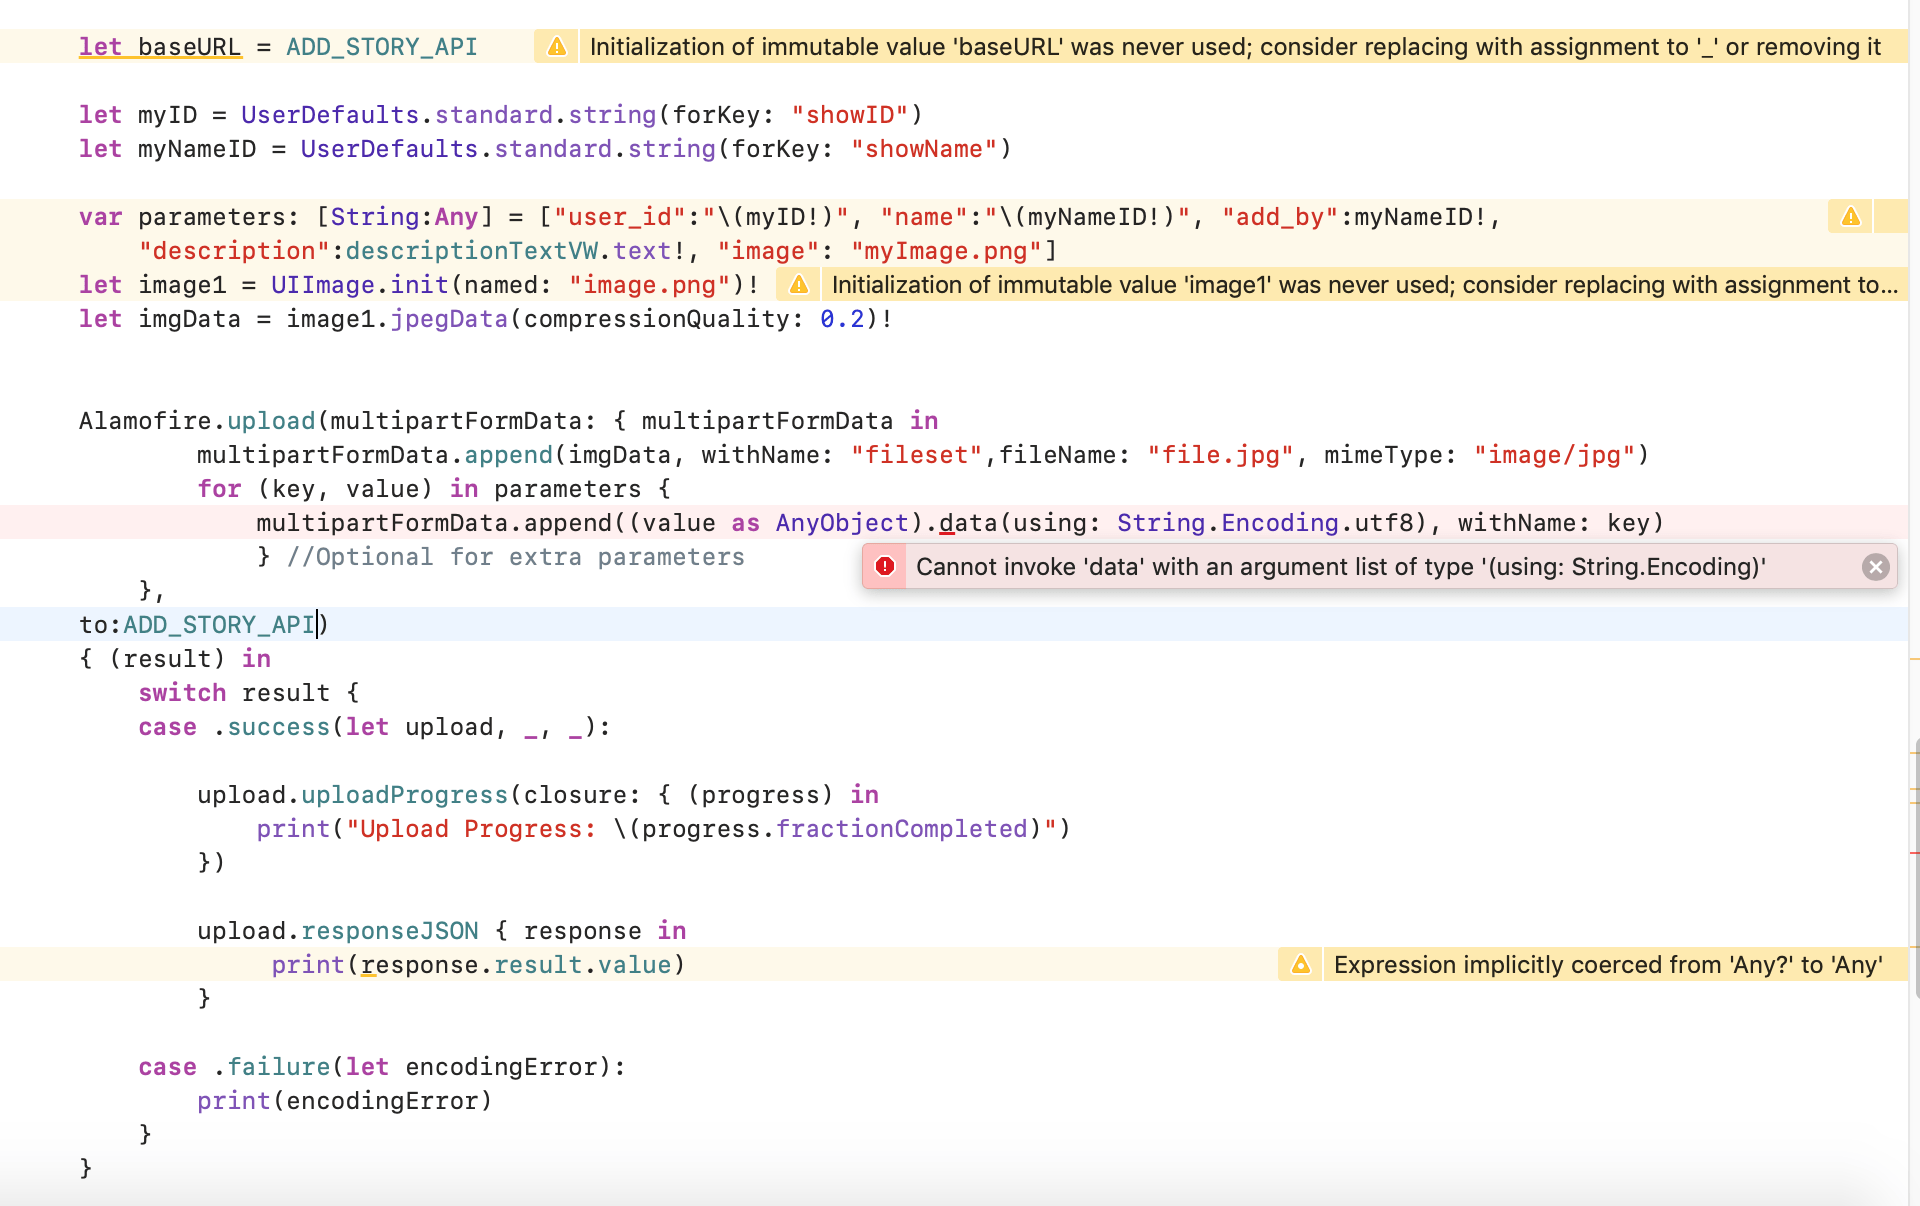Click the 'baseURL' variable name
The image size is (1920, 1206).
[x=190, y=47]
